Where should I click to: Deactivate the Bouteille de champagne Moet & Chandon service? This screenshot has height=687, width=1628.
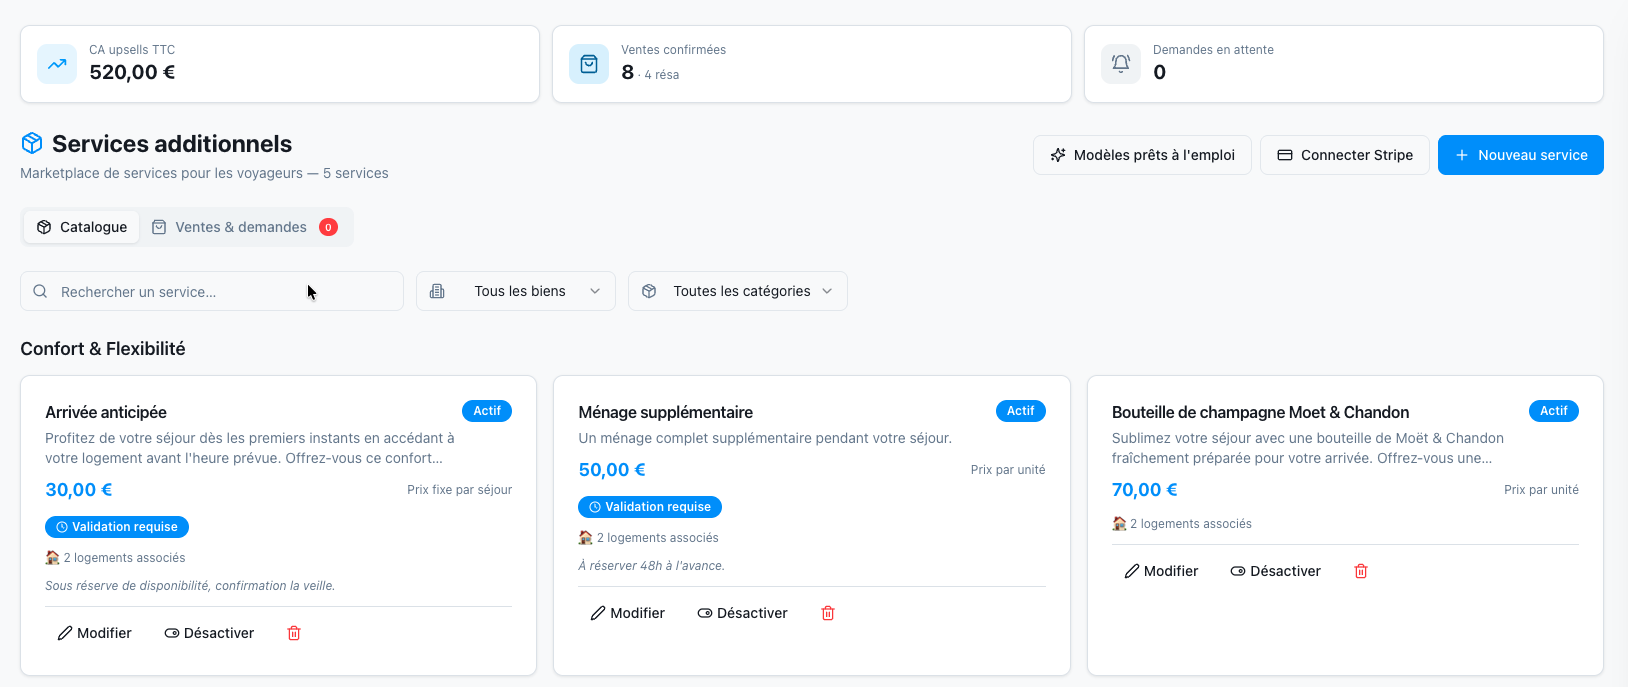(x=1276, y=571)
